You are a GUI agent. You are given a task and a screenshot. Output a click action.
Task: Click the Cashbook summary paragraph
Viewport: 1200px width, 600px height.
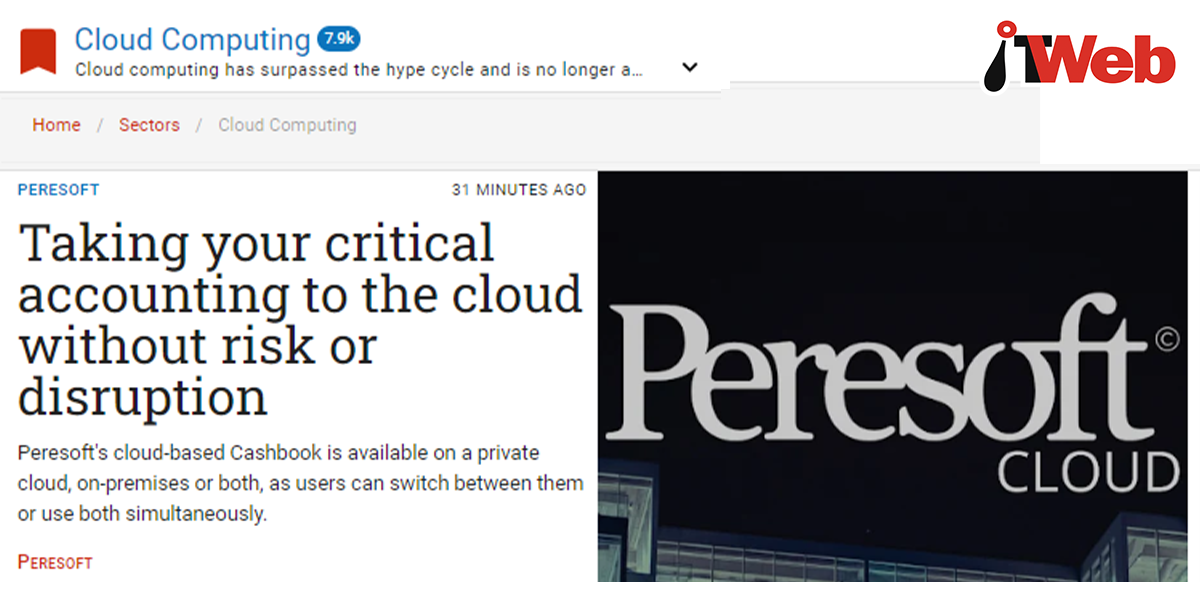300,483
